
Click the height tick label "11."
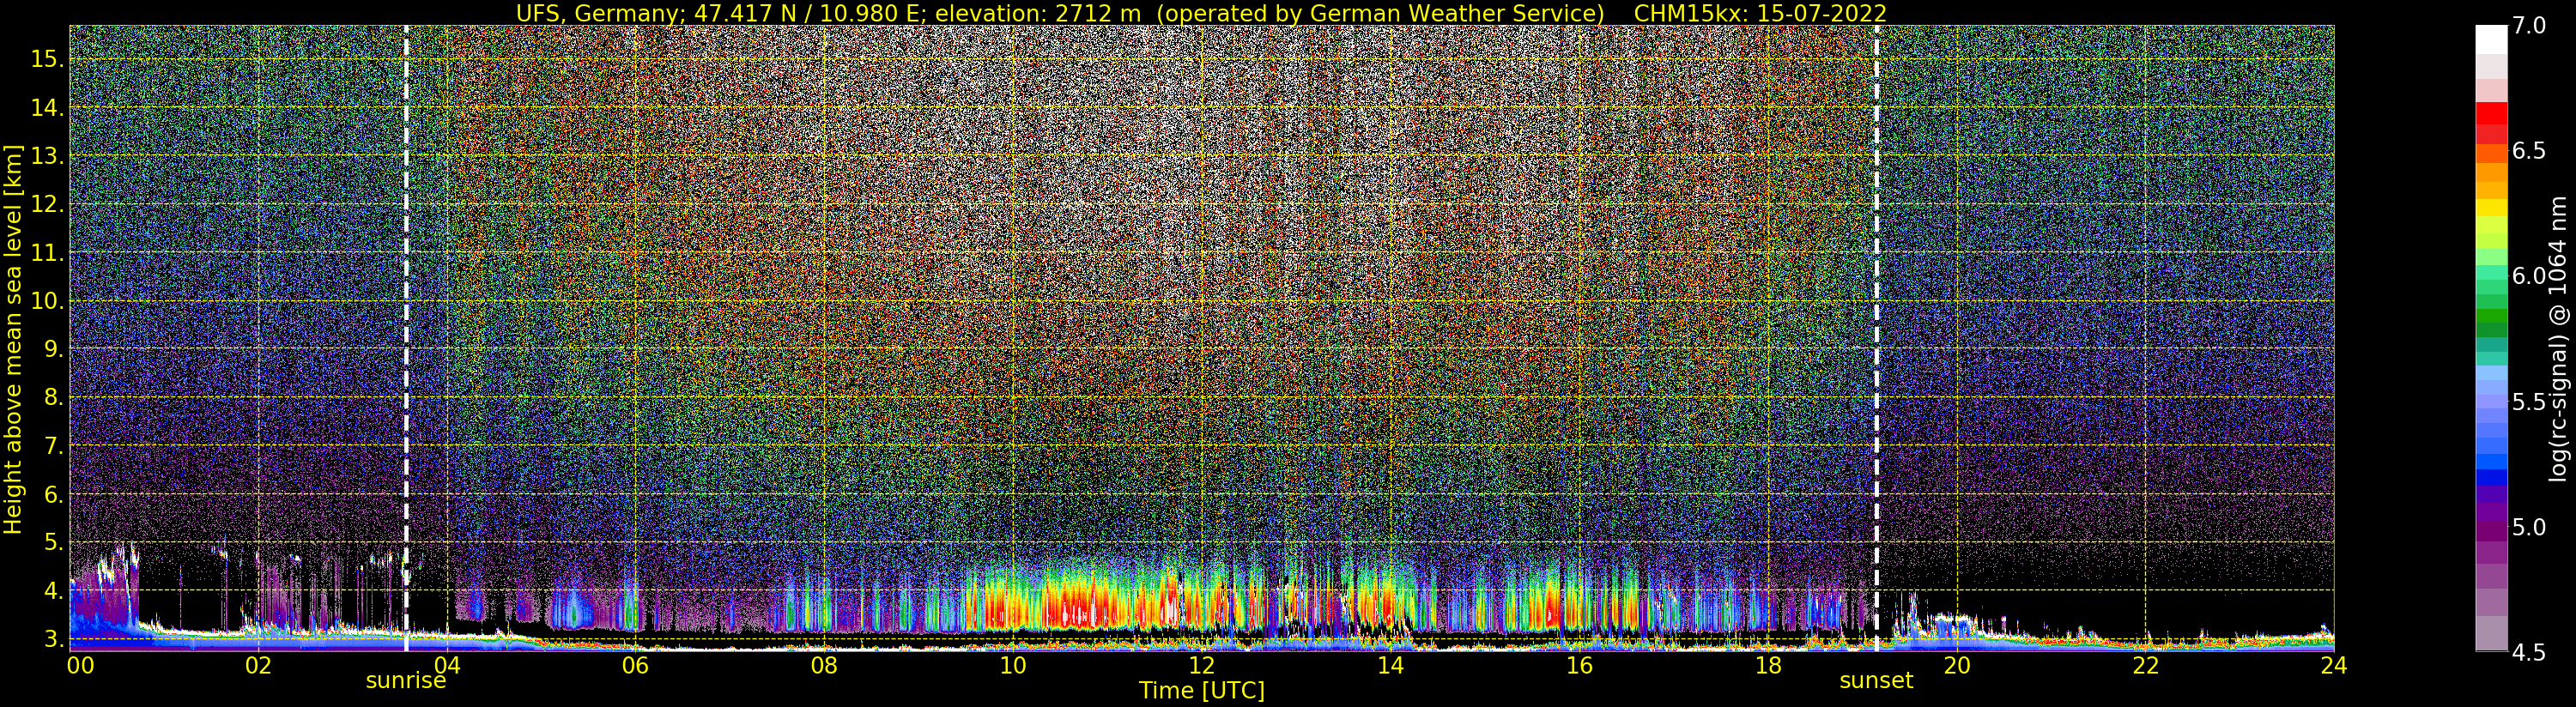click(x=47, y=252)
